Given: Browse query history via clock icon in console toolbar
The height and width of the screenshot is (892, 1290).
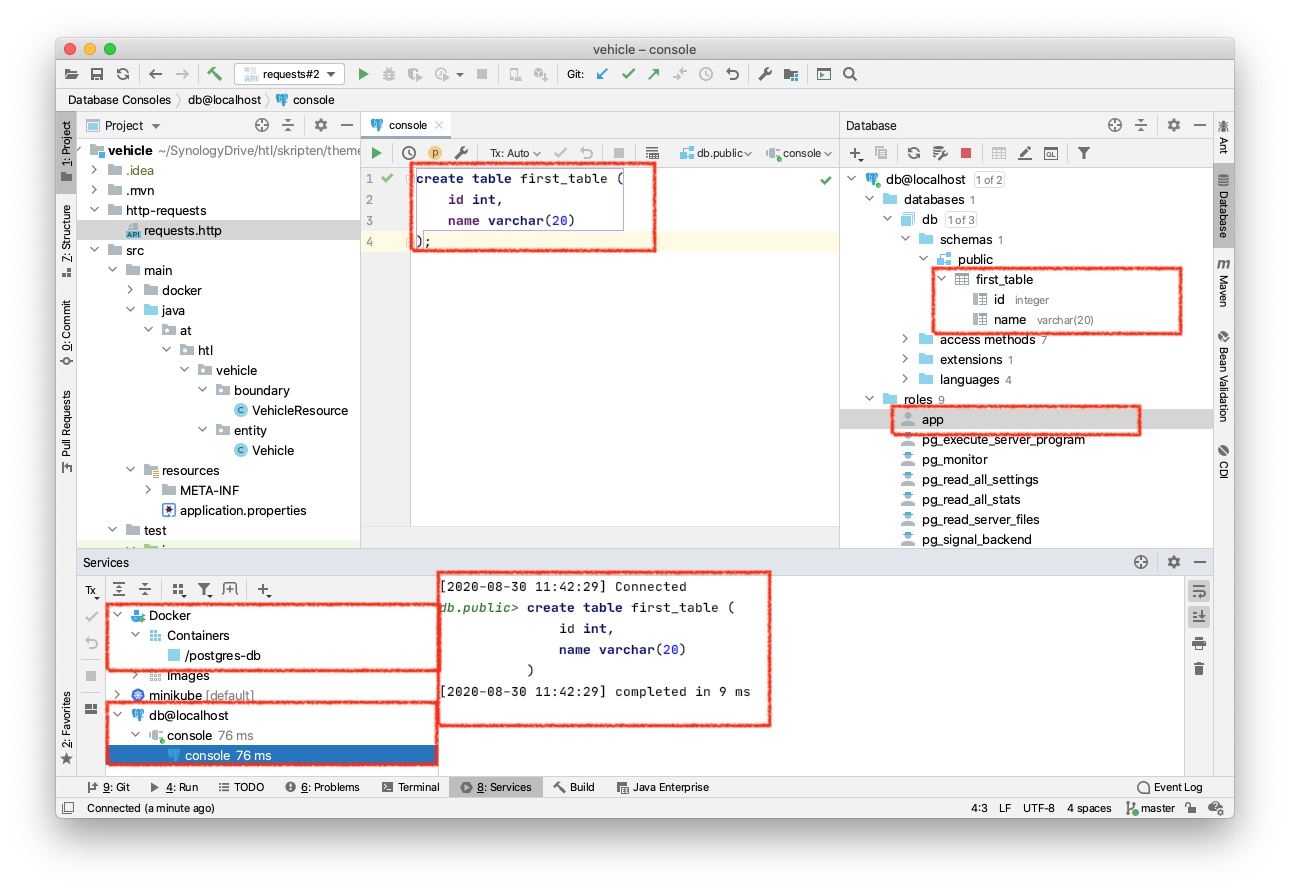Looking at the screenshot, I should pos(409,153).
